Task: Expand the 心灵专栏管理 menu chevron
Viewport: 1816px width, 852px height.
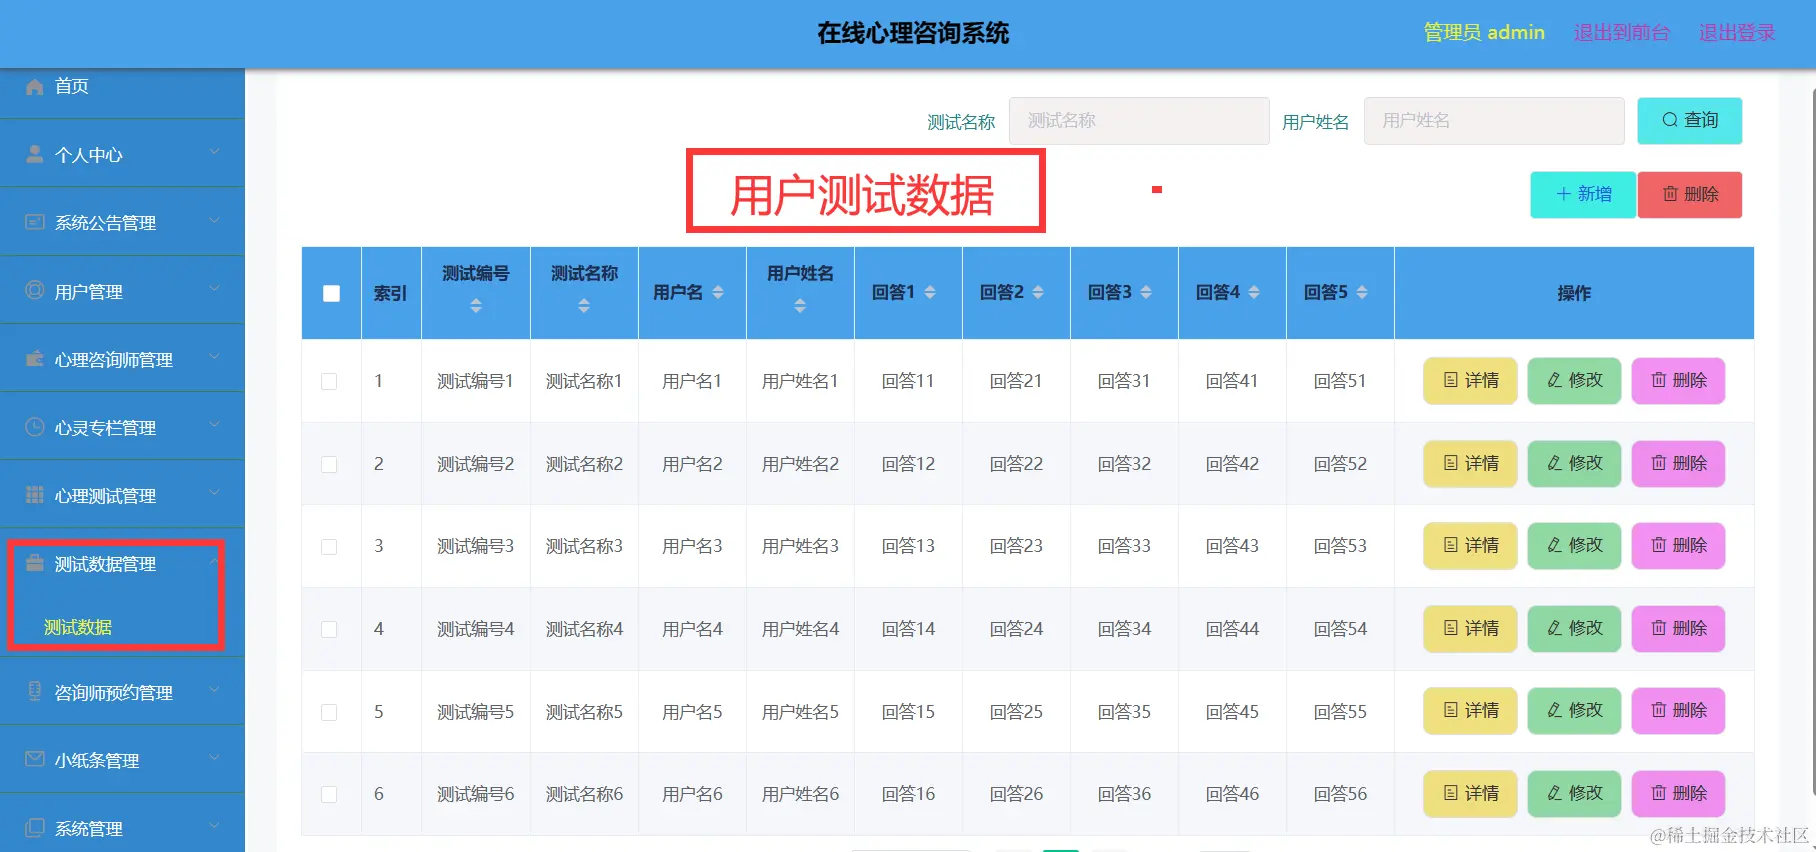Action: click(214, 425)
